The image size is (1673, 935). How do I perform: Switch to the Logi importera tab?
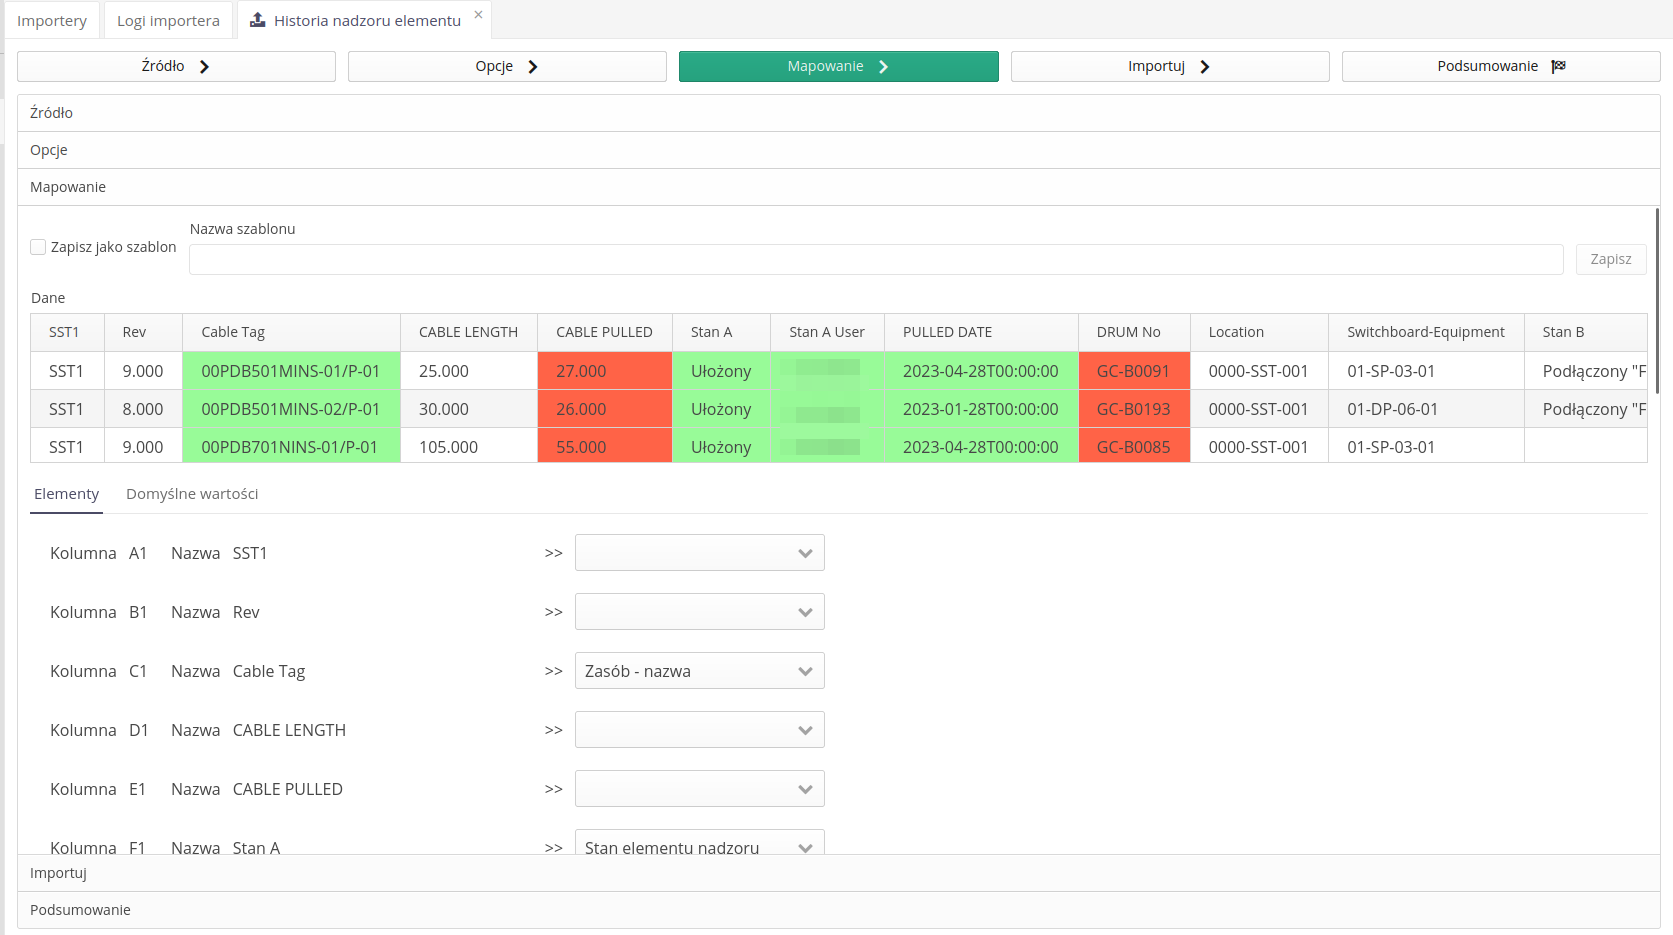click(x=168, y=21)
